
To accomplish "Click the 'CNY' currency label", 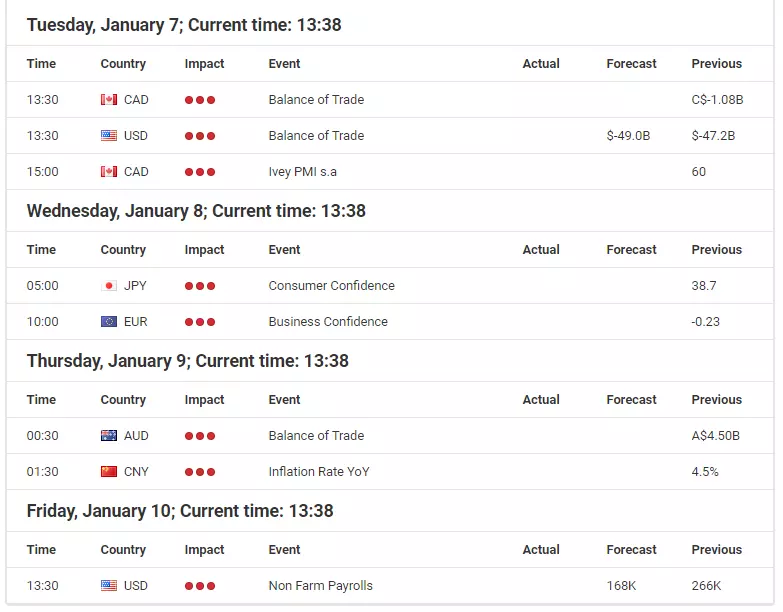I will click(x=136, y=472).
